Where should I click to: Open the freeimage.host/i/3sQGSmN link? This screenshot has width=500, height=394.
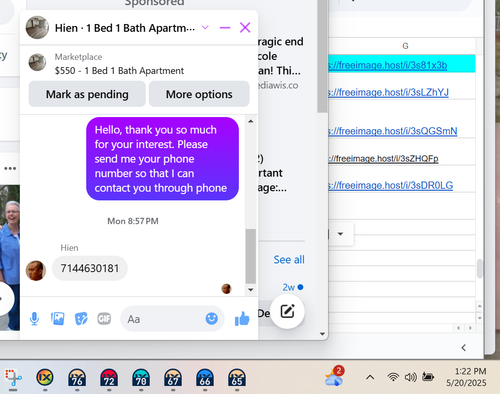393,131
